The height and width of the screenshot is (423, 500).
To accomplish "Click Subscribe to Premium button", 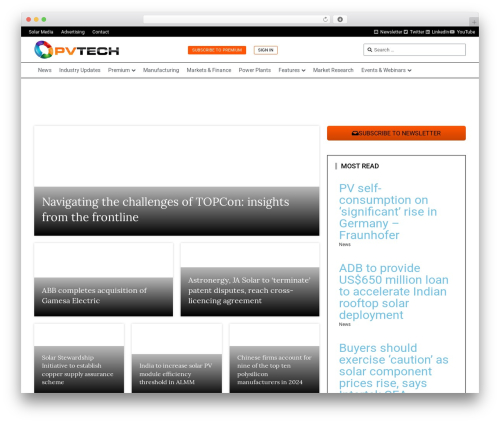I will 217,50.
